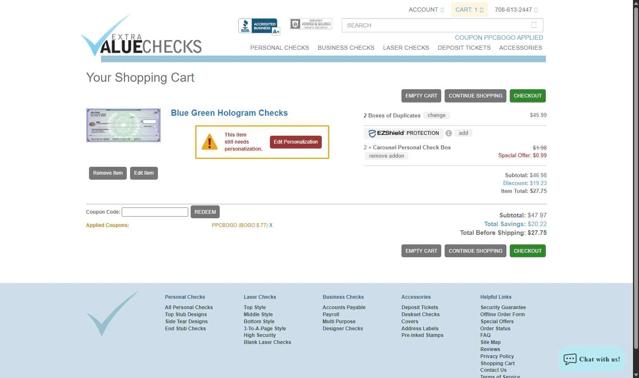The image size is (639, 378).
Task: Click the Total Before Shipping: $27.75 text
Action: point(503,233)
